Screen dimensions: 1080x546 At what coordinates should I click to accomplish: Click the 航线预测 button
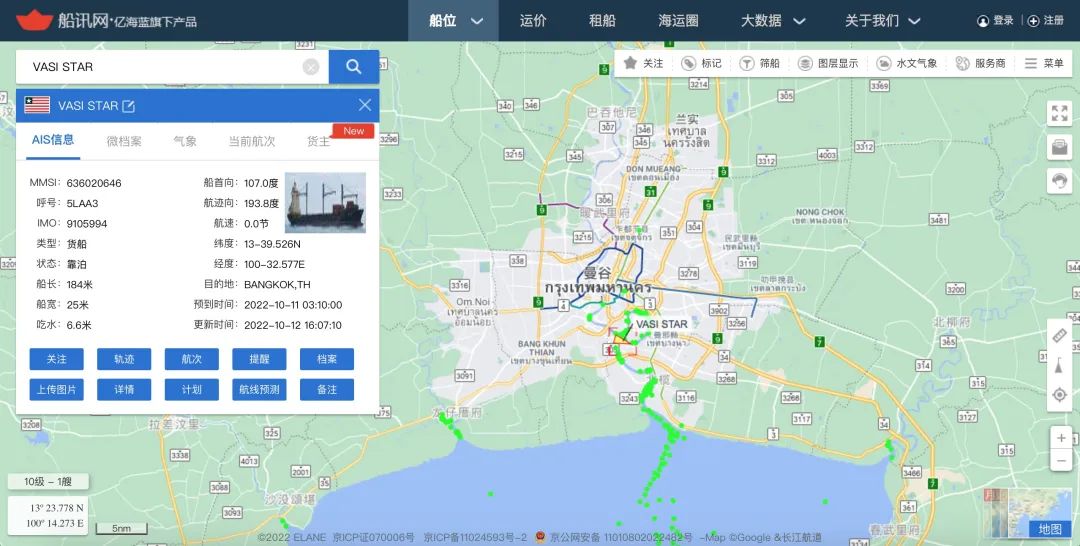(259, 390)
